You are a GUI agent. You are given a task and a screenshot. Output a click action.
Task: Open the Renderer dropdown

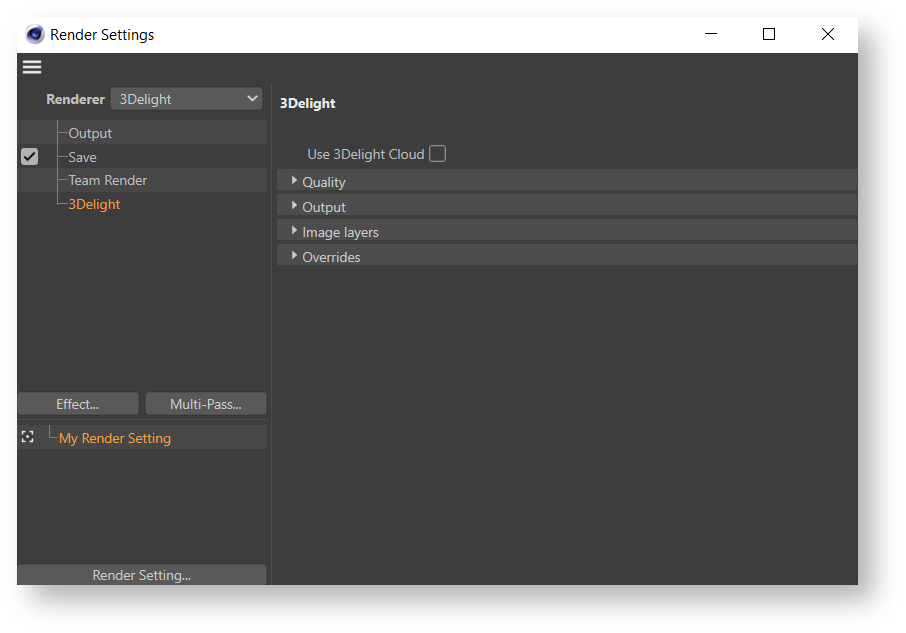pos(187,99)
